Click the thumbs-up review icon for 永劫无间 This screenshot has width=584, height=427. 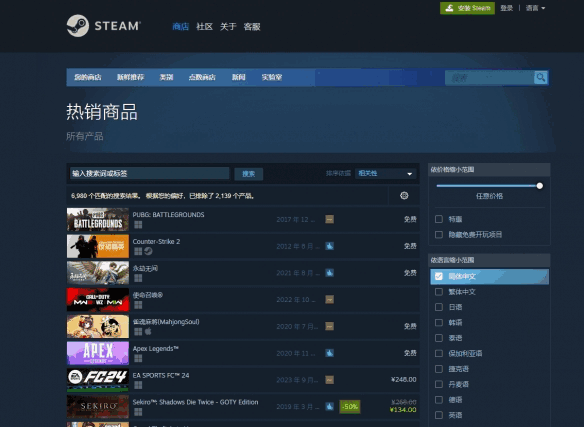[330, 273]
